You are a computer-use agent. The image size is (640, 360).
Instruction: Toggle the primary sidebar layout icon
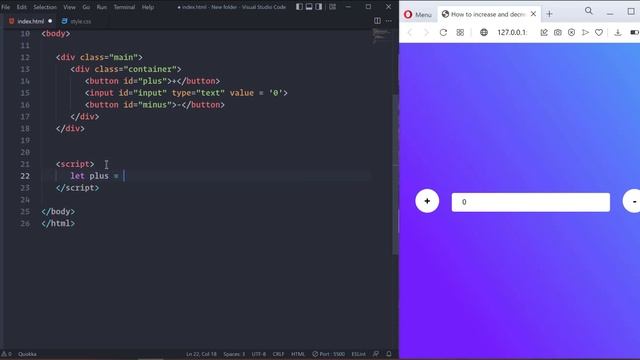299,7
